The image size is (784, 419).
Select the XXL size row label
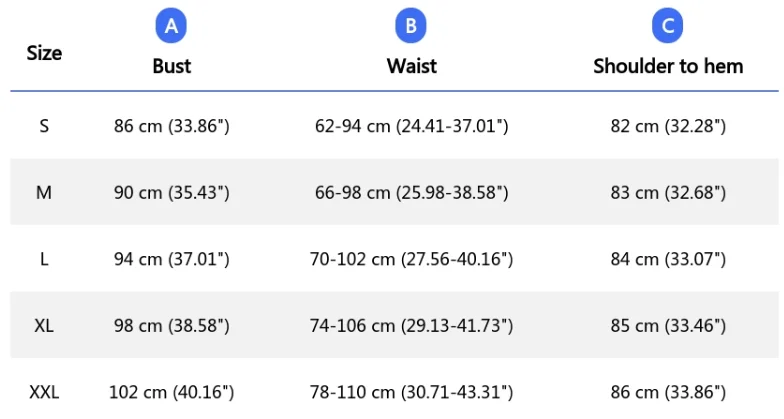click(44, 392)
